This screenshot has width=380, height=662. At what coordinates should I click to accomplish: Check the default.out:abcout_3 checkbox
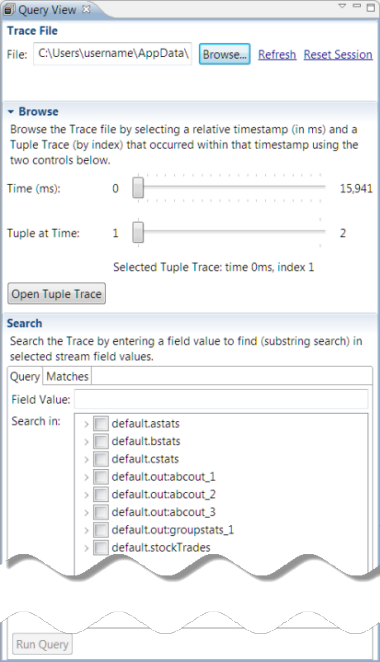tap(100, 512)
